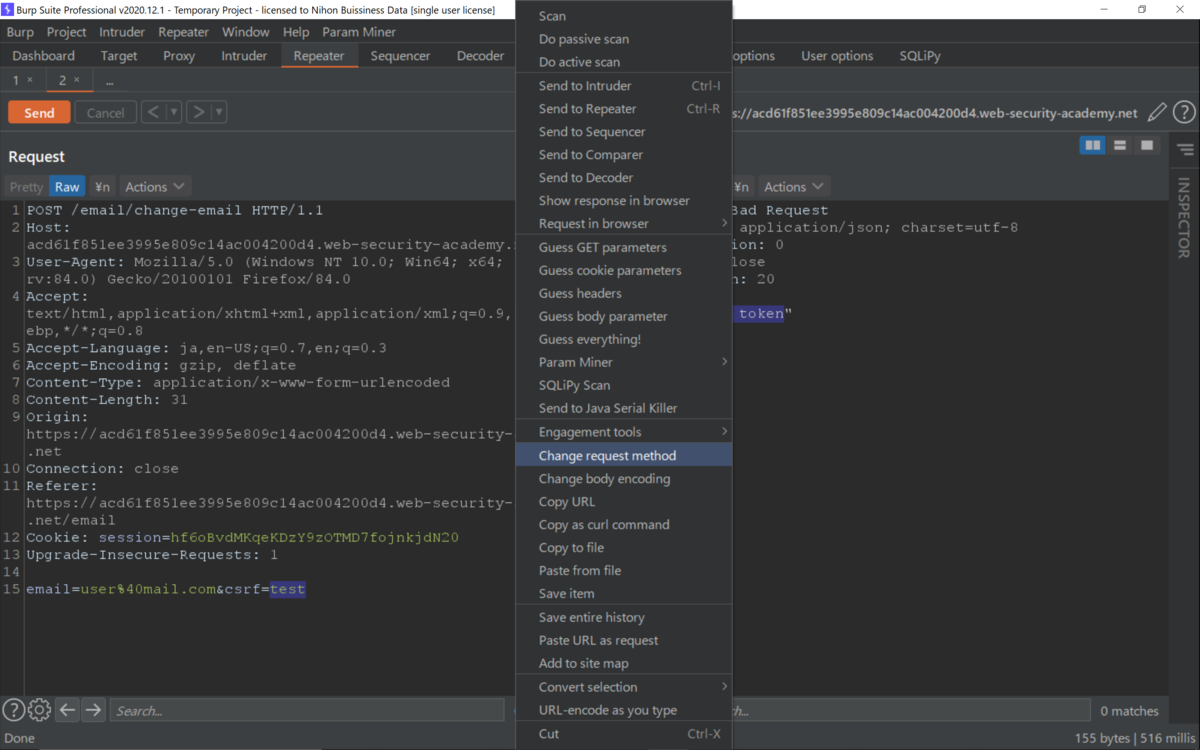Switch to the Dashboard tab

pos(44,56)
